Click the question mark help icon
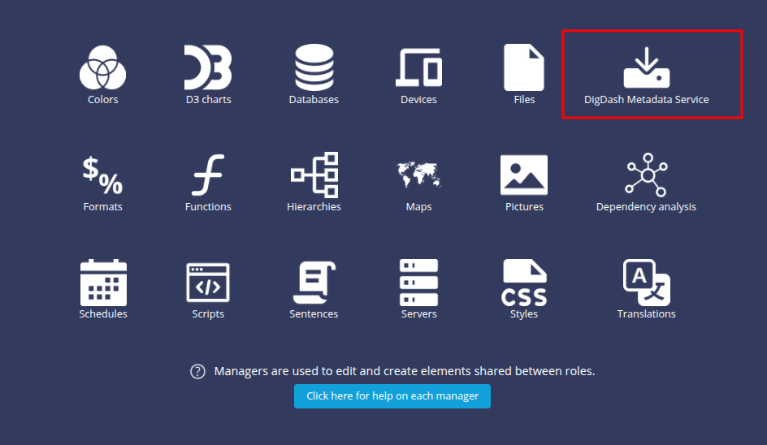 pos(198,371)
